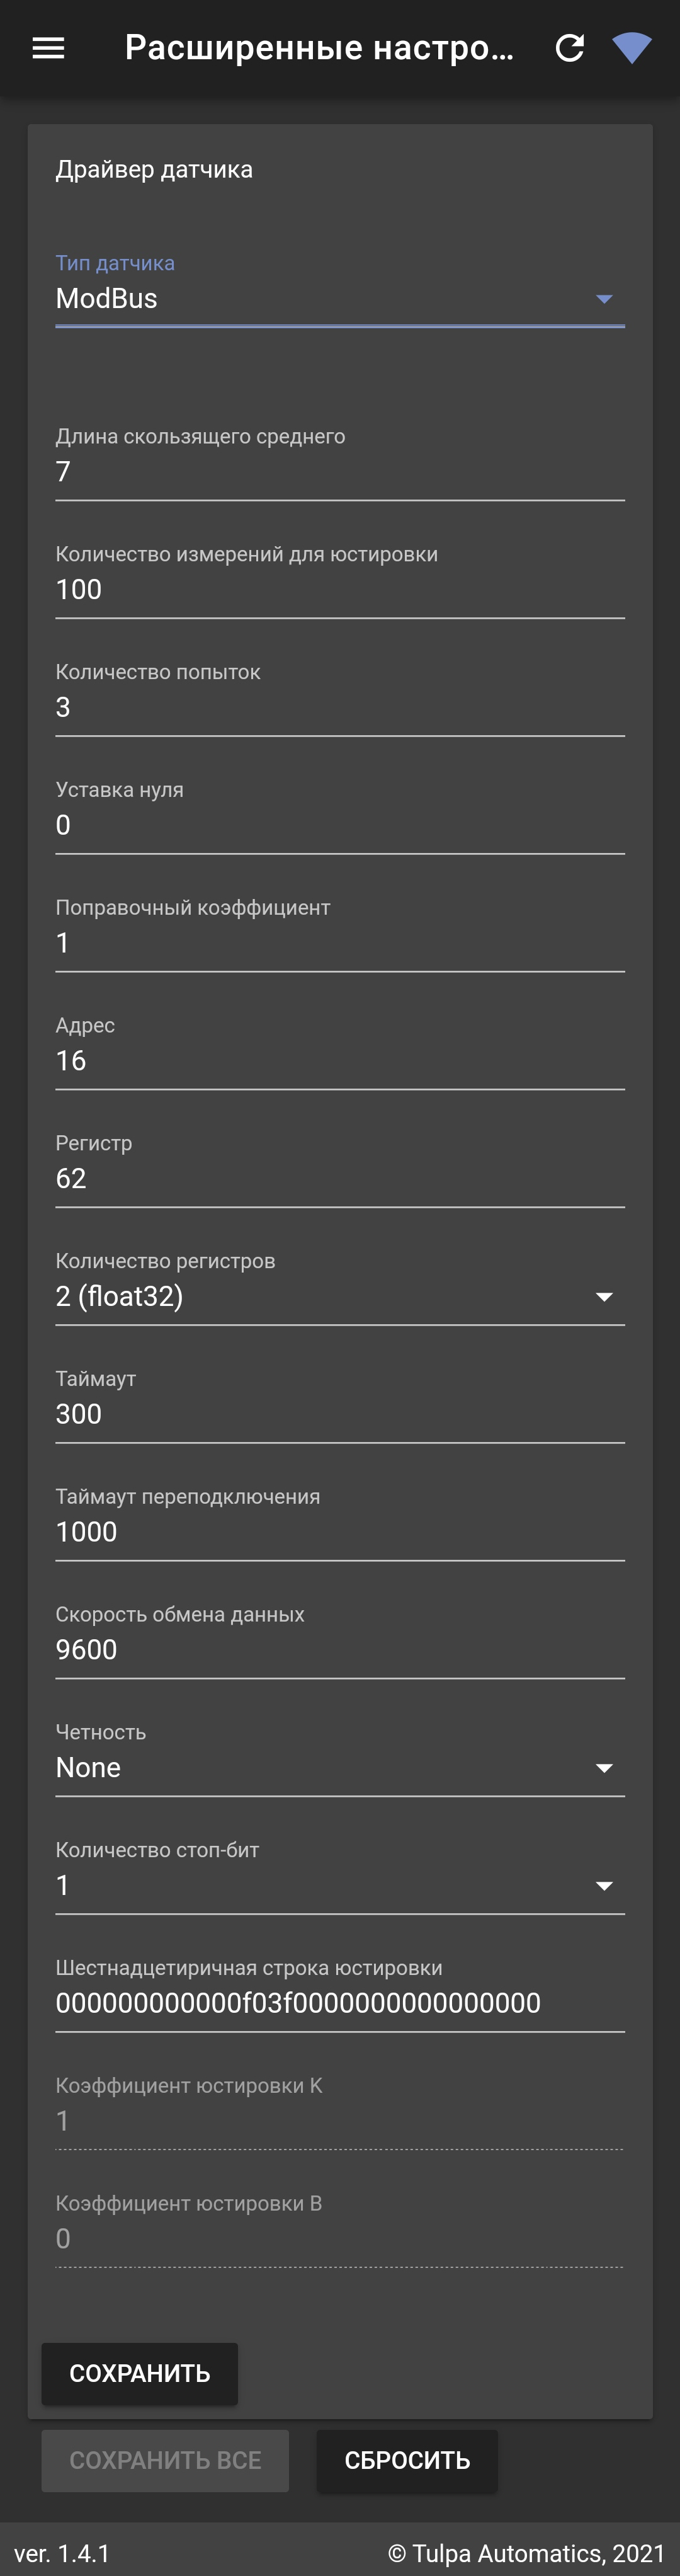Select the Регистр input showing 62
Image resolution: width=680 pixels, height=2576 pixels.
(340, 1178)
